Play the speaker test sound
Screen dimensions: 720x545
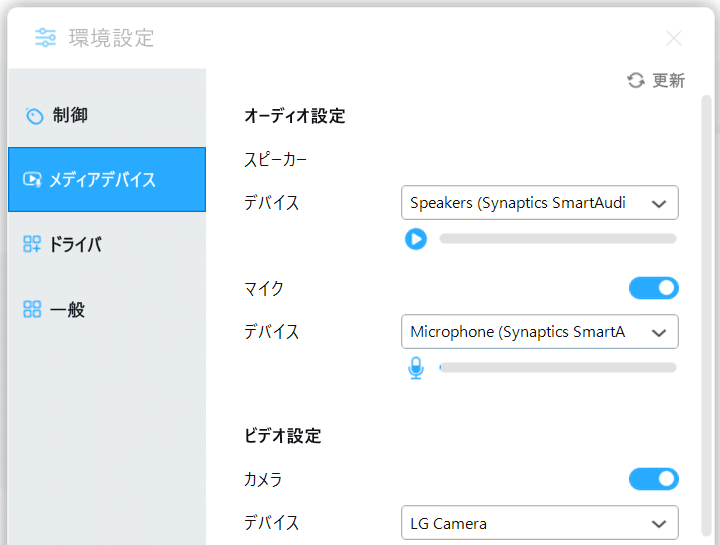coord(416,239)
